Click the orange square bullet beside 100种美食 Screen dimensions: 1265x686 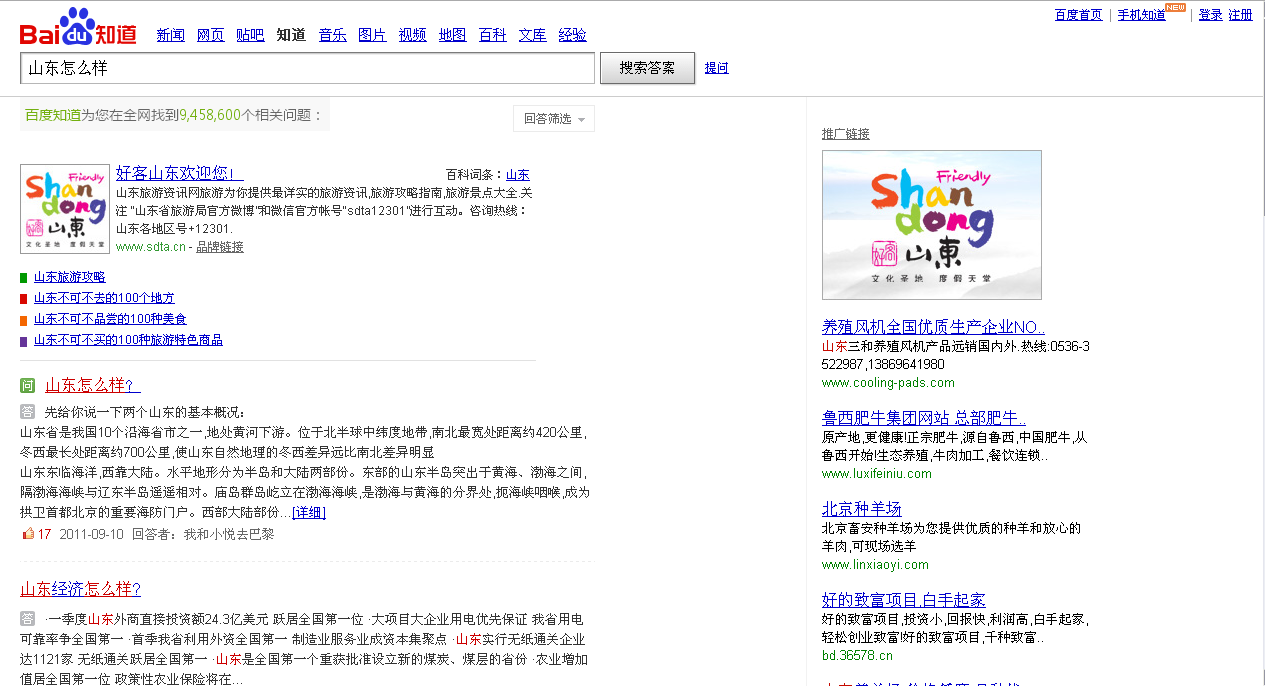click(x=24, y=319)
